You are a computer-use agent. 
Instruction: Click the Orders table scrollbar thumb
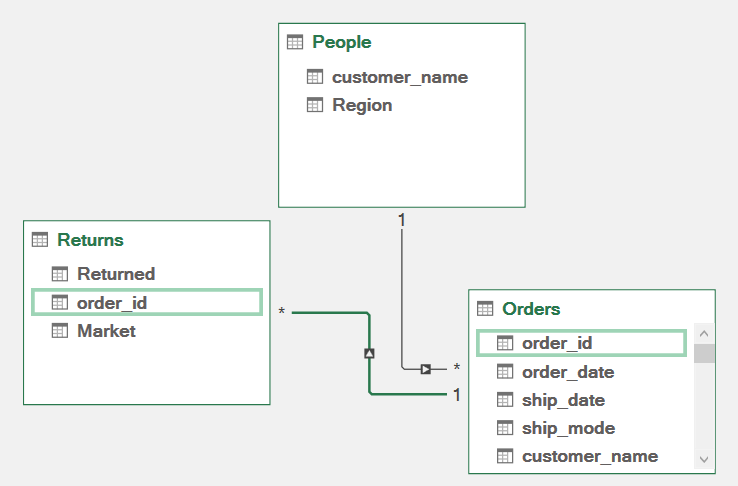704,353
